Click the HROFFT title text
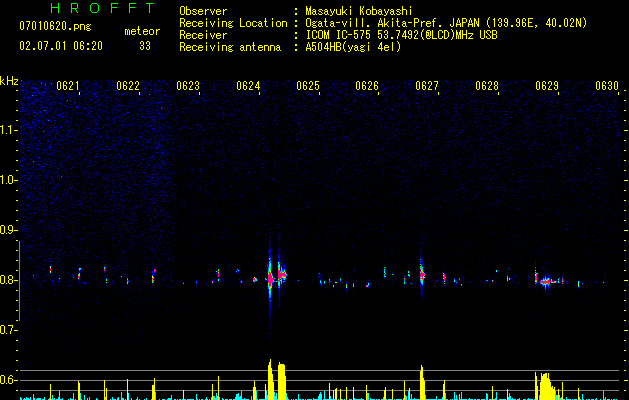 point(102,8)
